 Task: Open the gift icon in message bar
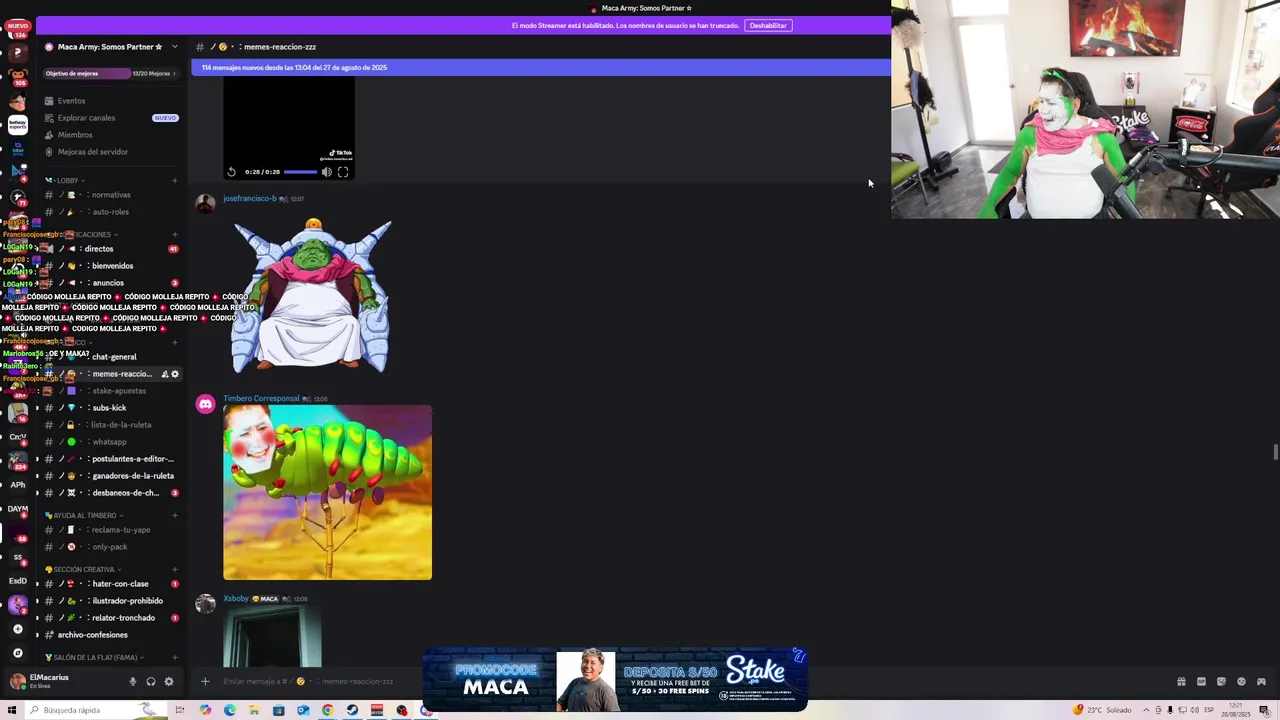click(1181, 682)
